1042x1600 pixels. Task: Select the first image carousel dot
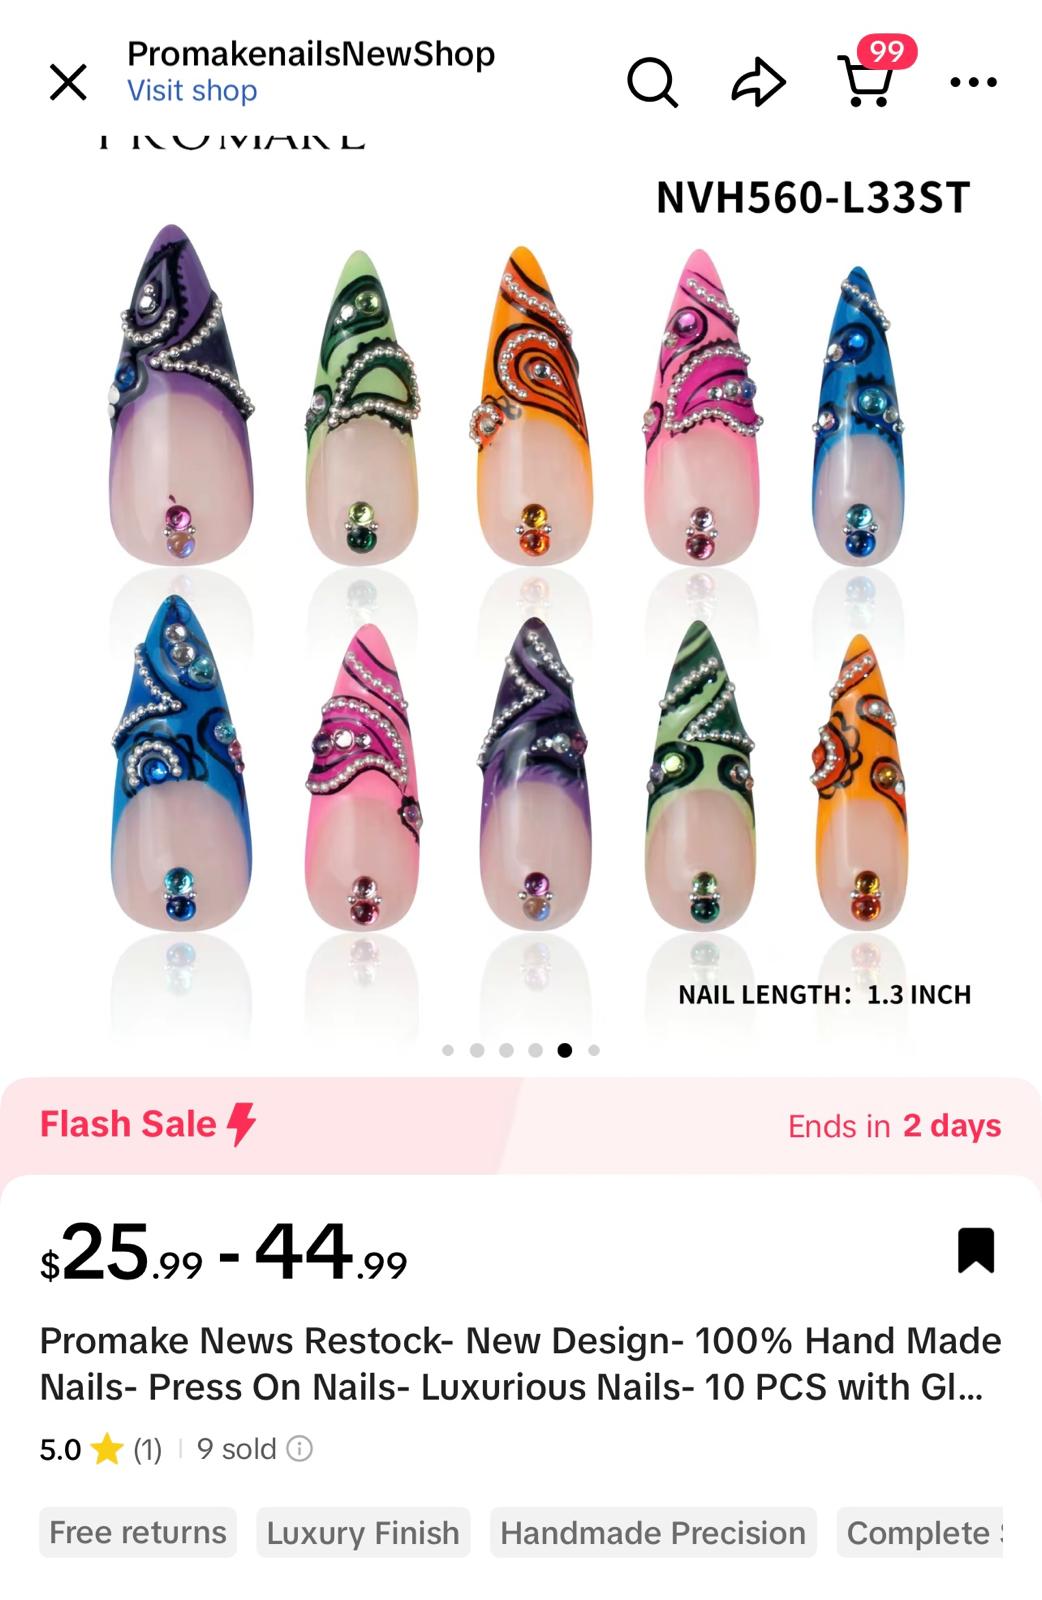pos(448,1050)
